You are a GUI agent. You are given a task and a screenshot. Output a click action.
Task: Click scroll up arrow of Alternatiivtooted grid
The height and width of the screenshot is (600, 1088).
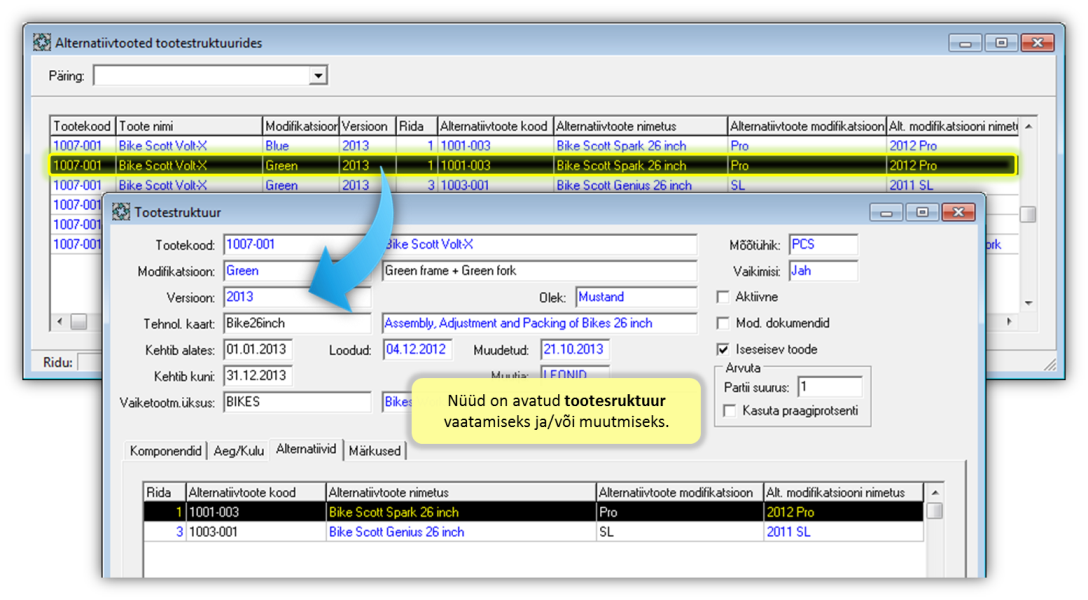click(x=1028, y=126)
